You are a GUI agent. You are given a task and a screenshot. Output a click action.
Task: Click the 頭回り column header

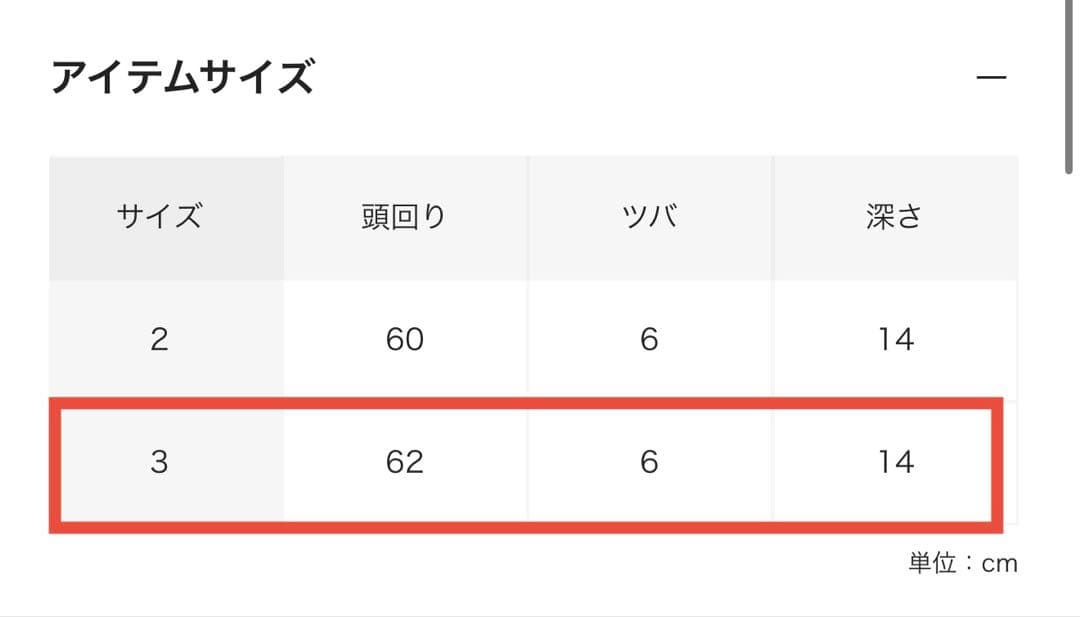point(404,217)
